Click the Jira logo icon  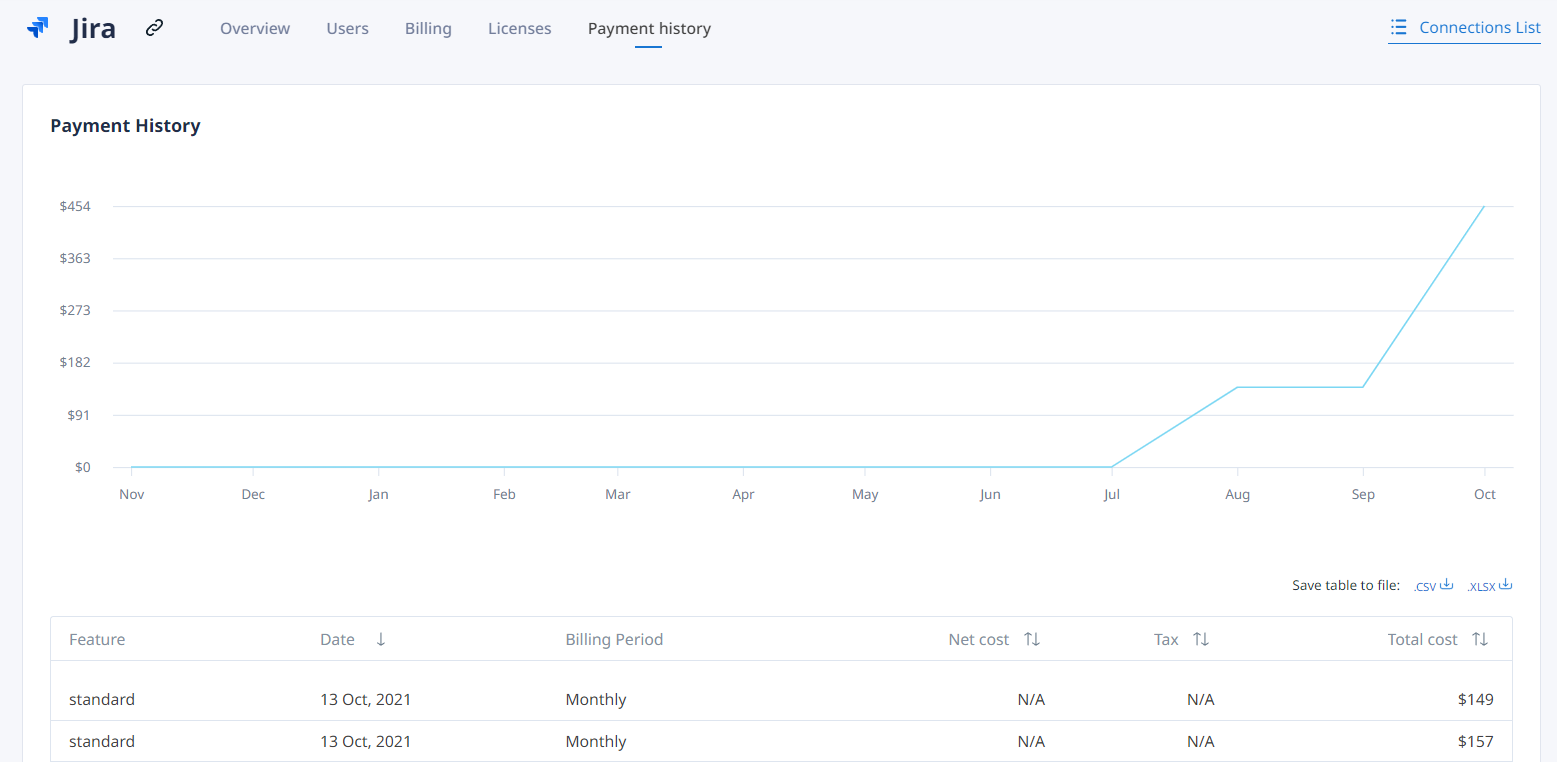(x=38, y=28)
